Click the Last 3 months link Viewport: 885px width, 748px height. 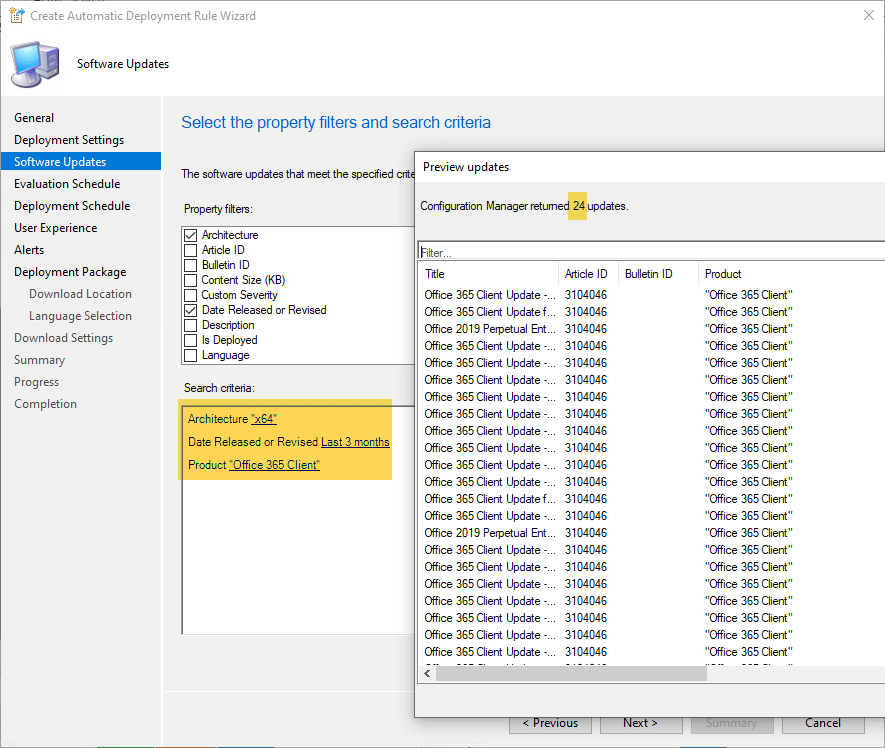point(355,442)
